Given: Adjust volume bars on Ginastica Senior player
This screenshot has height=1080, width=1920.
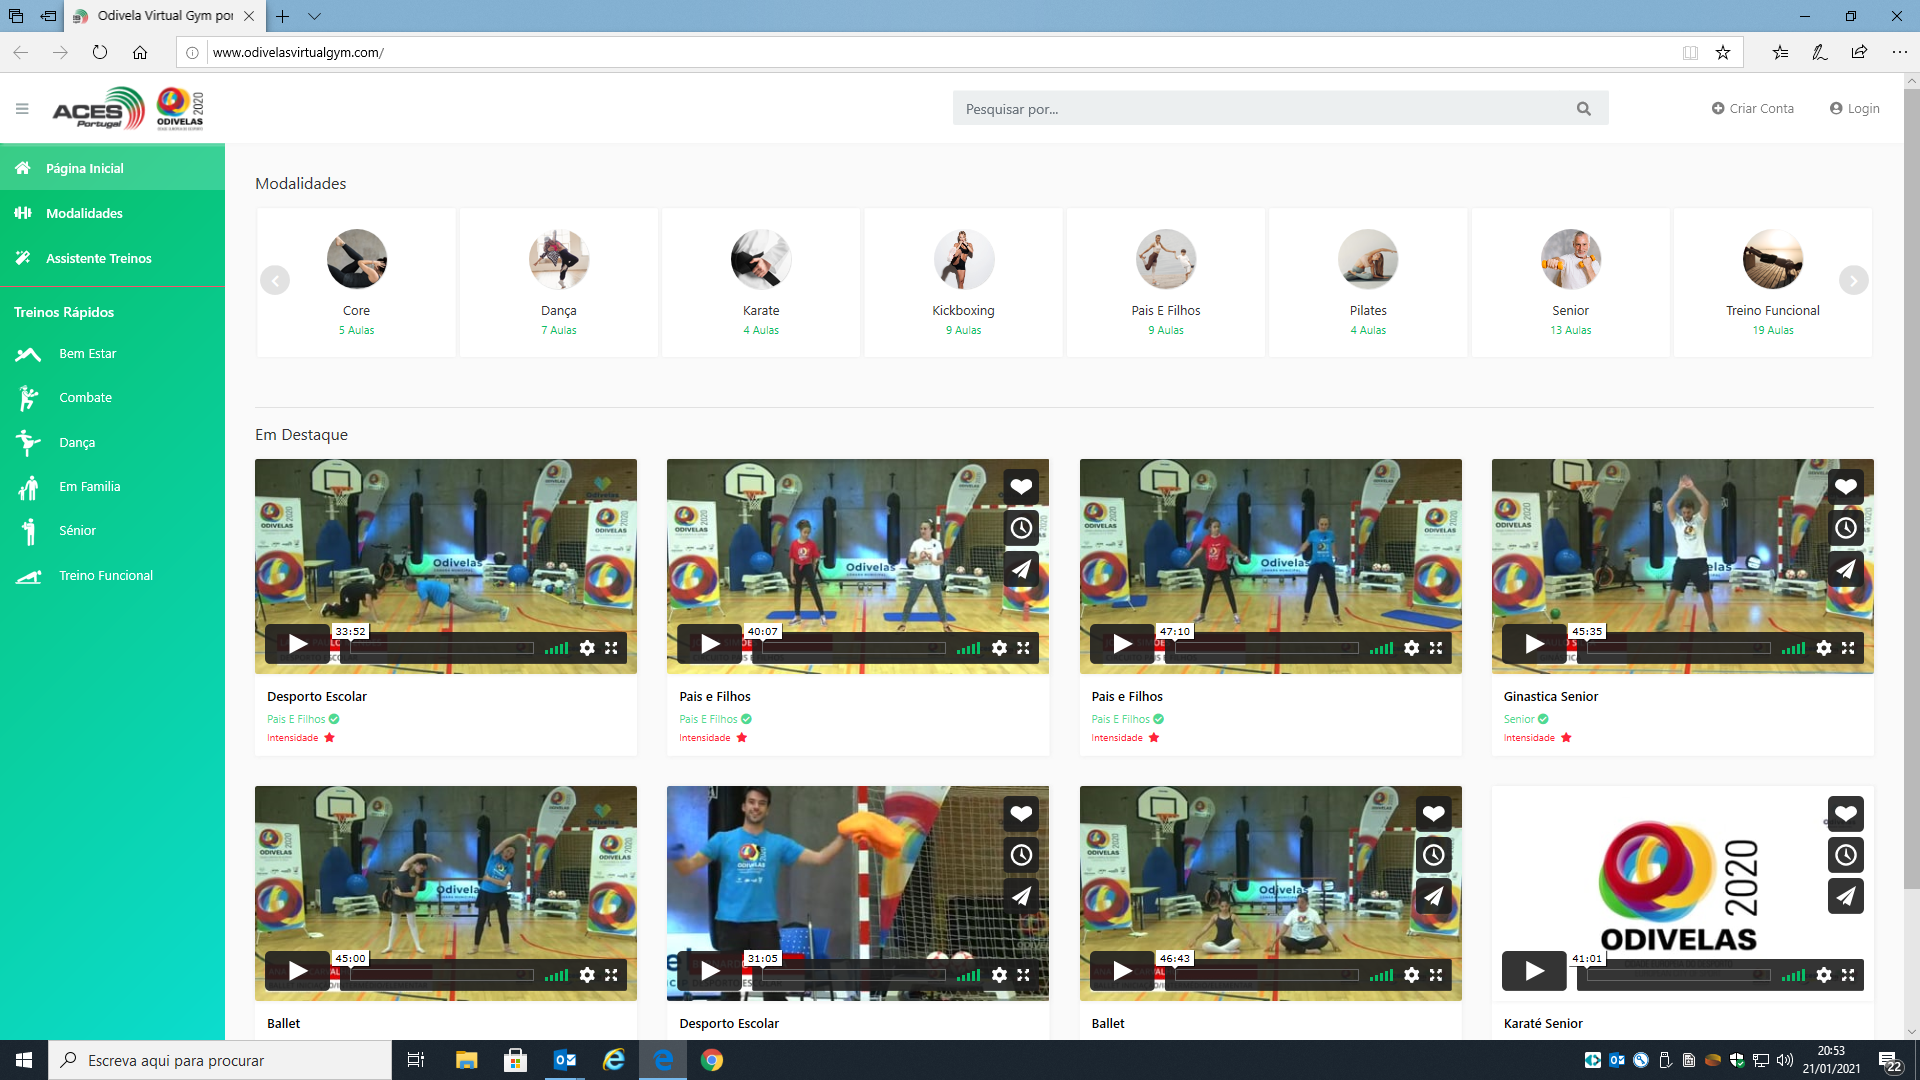Looking at the screenshot, I should pos(1793,648).
